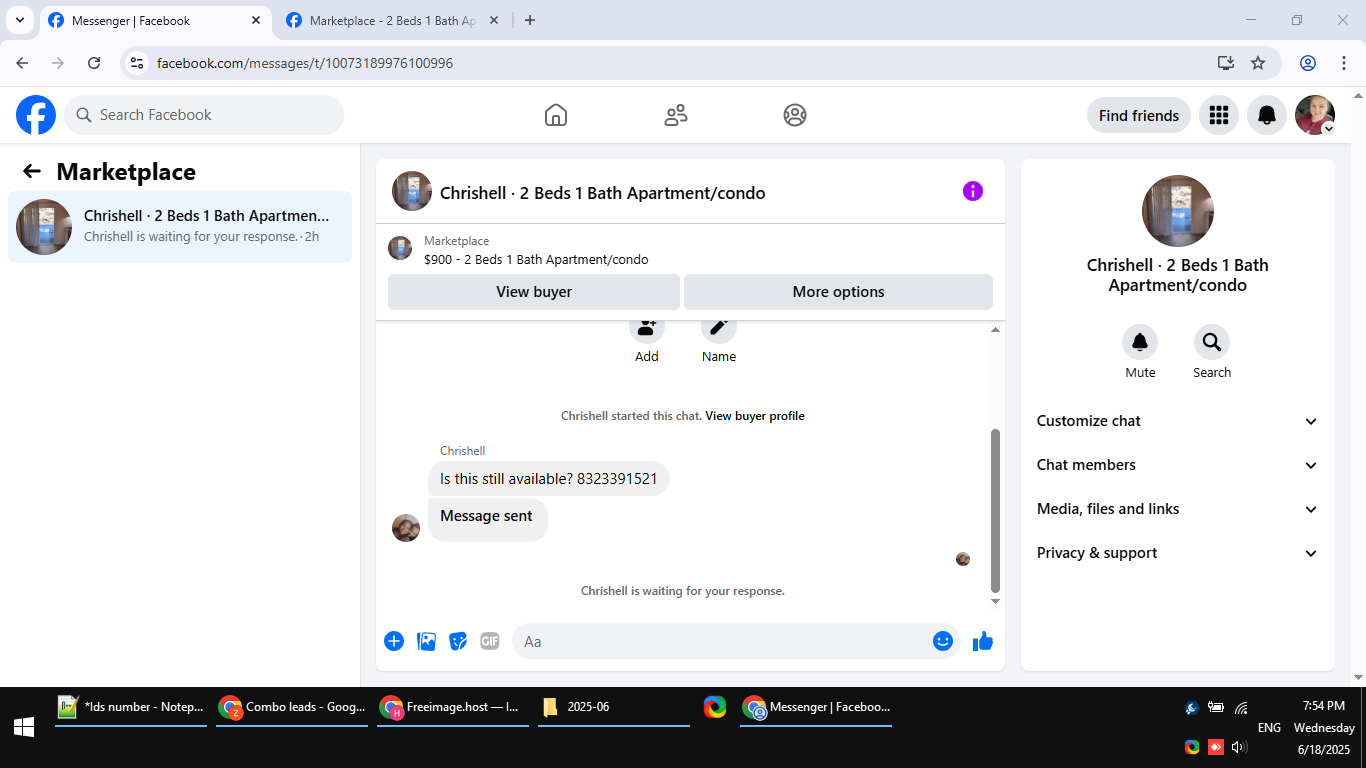The image size is (1366, 768).
Task: Add people to the chat
Action: pos(647,328)
